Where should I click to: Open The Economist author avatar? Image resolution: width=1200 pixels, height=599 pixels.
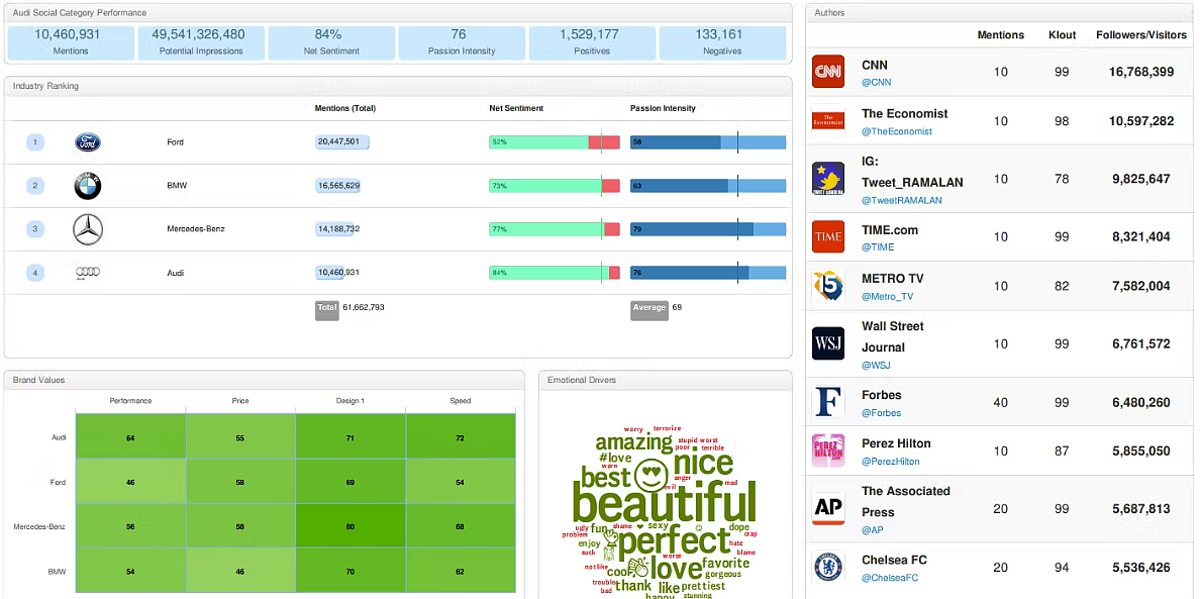tap(828, 121)
